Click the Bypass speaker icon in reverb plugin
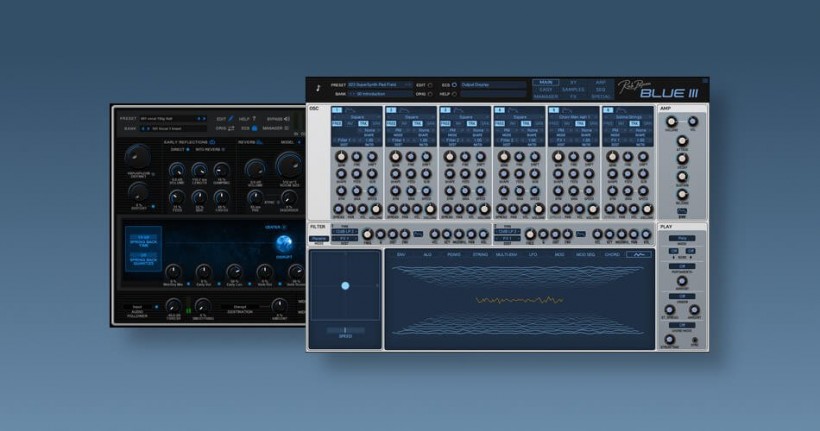 287,118
